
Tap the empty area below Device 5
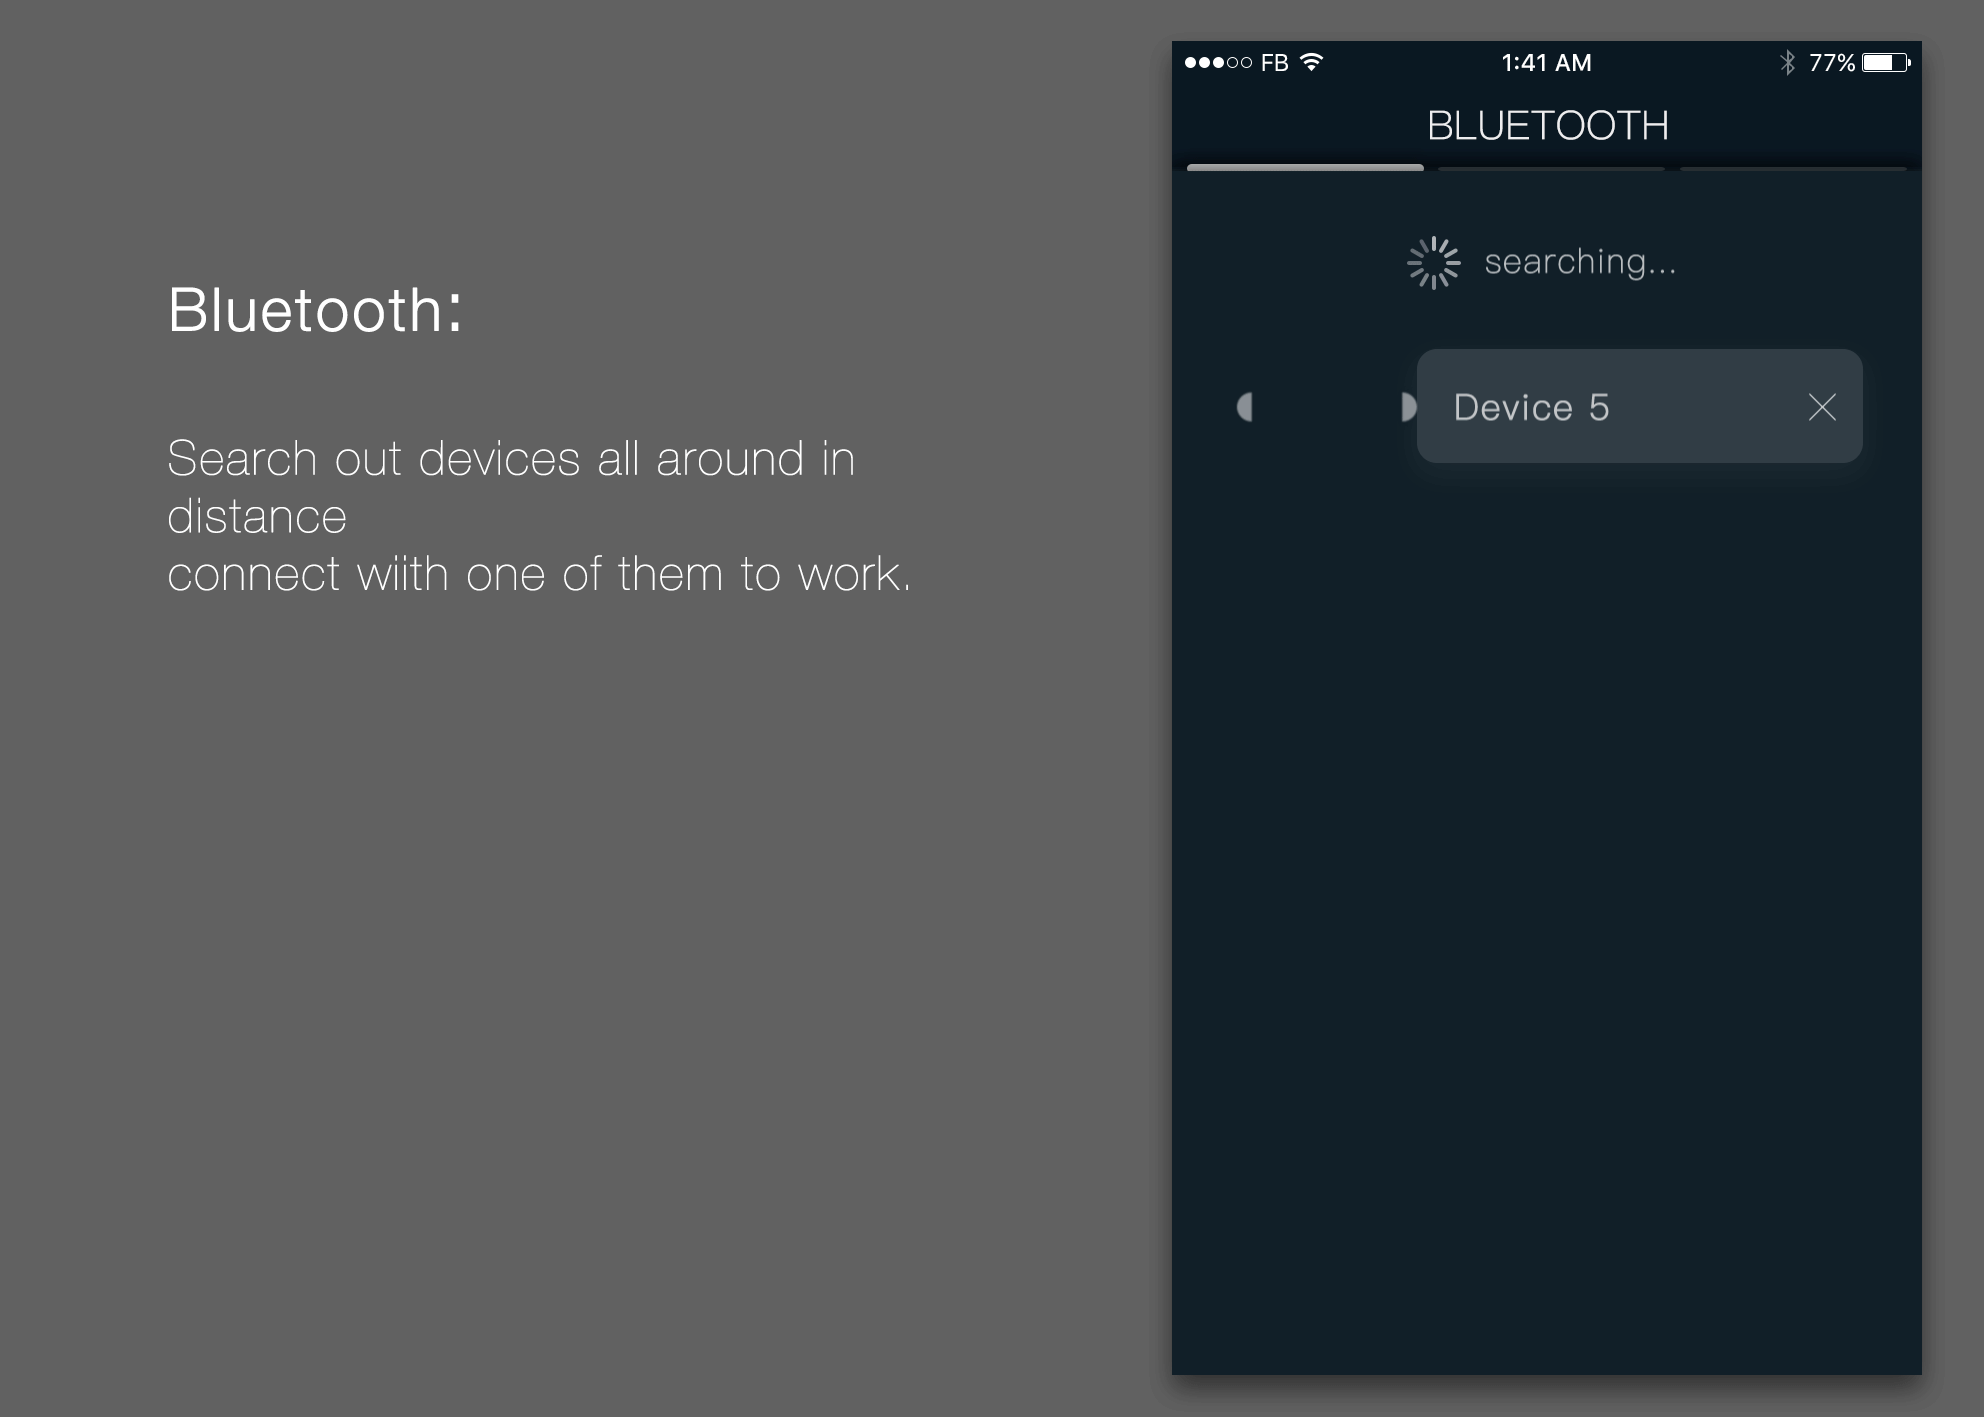(x=1546, y=900)
